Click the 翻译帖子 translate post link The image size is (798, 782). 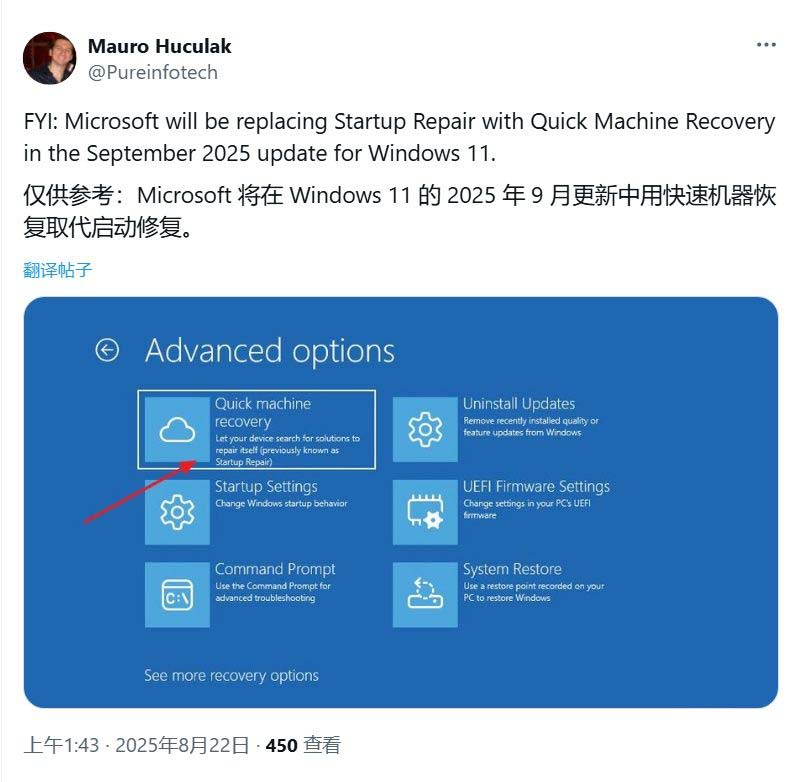pos(58,270)
